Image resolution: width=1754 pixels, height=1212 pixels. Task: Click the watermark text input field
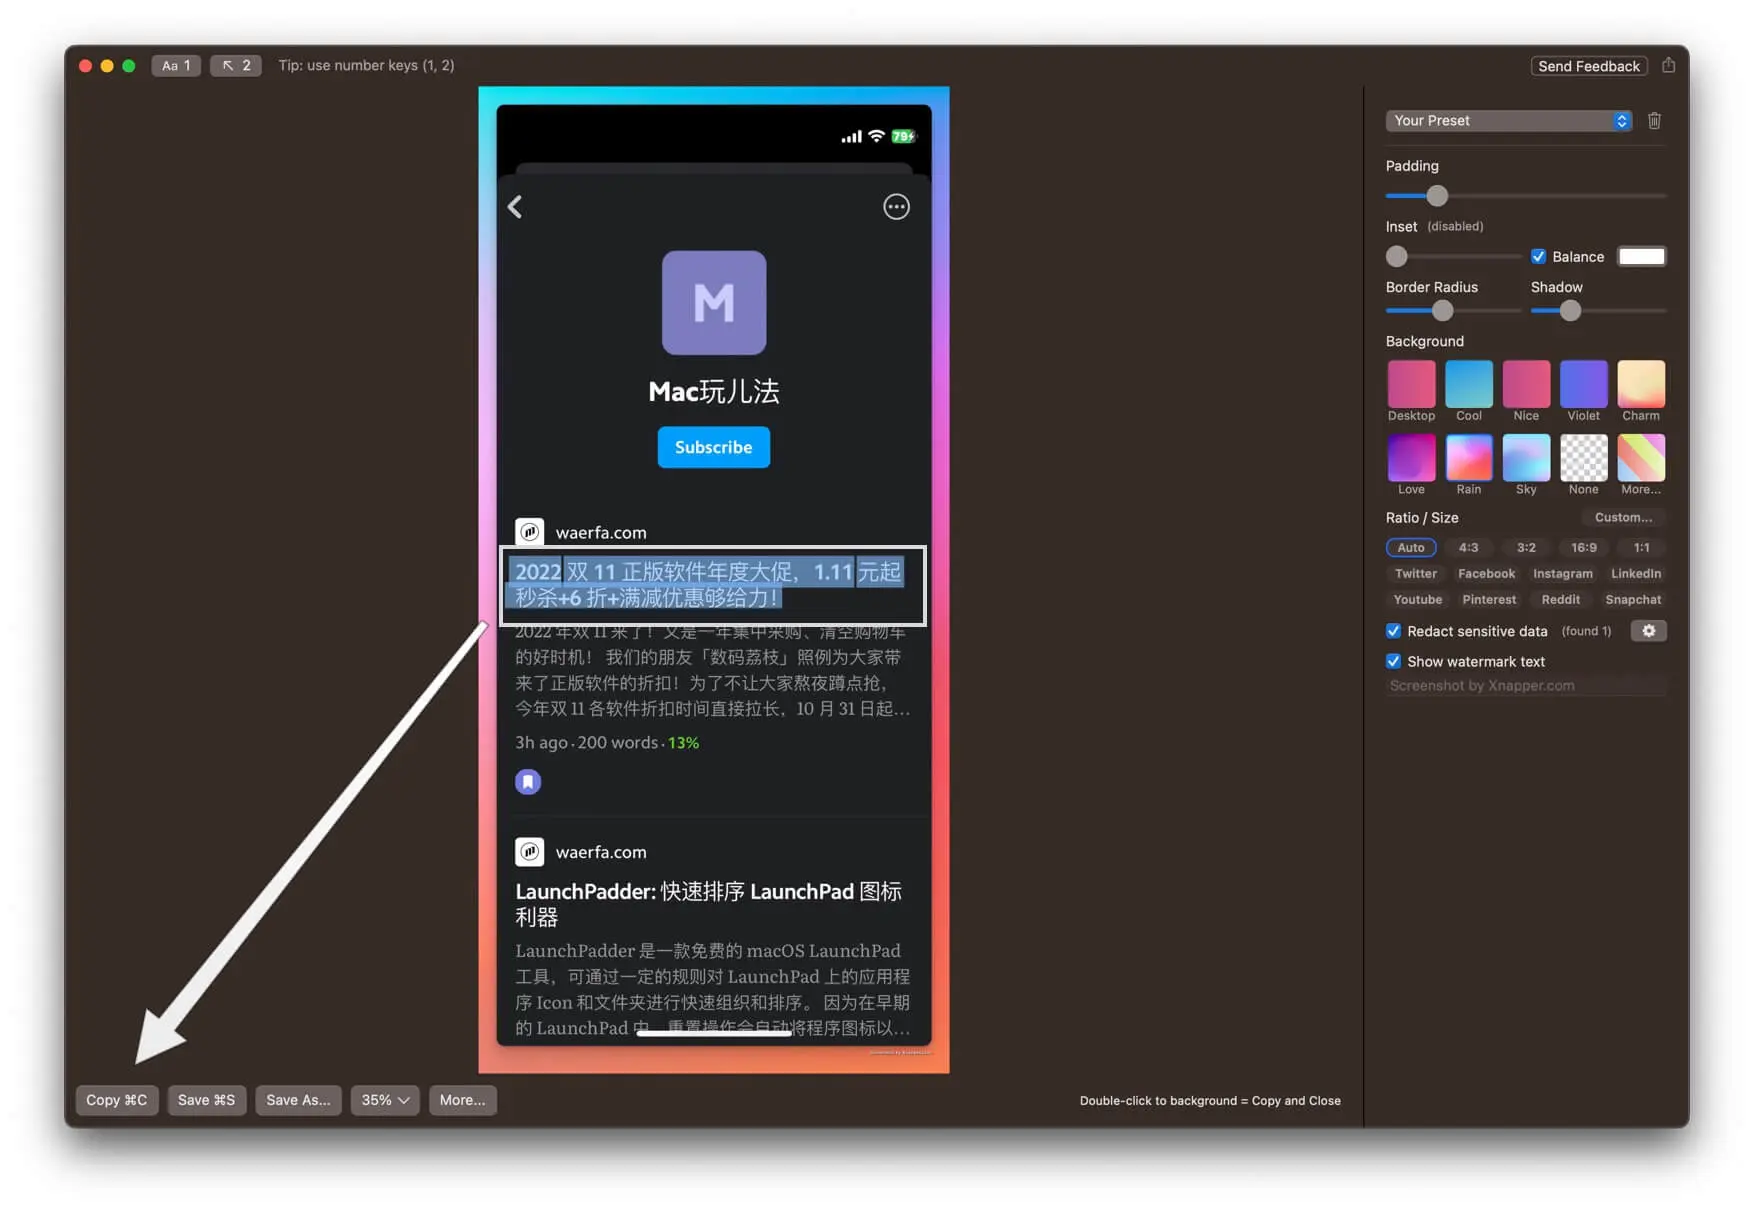click(x=1525, y=686)
